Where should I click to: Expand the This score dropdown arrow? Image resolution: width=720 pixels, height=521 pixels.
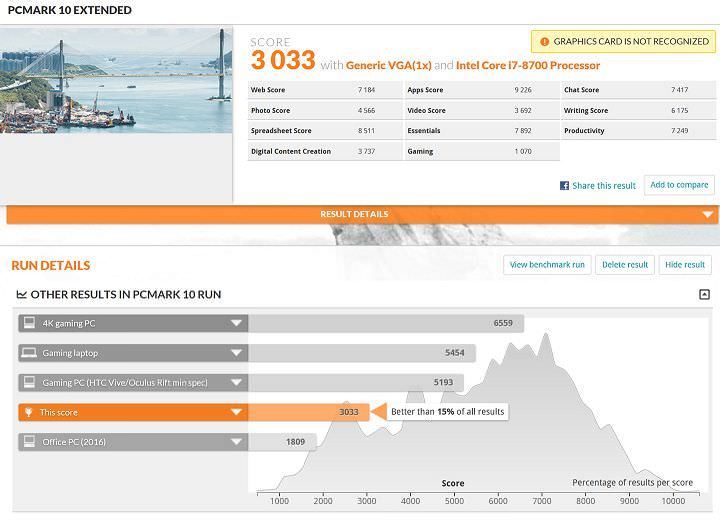click(x=236, y=412)
